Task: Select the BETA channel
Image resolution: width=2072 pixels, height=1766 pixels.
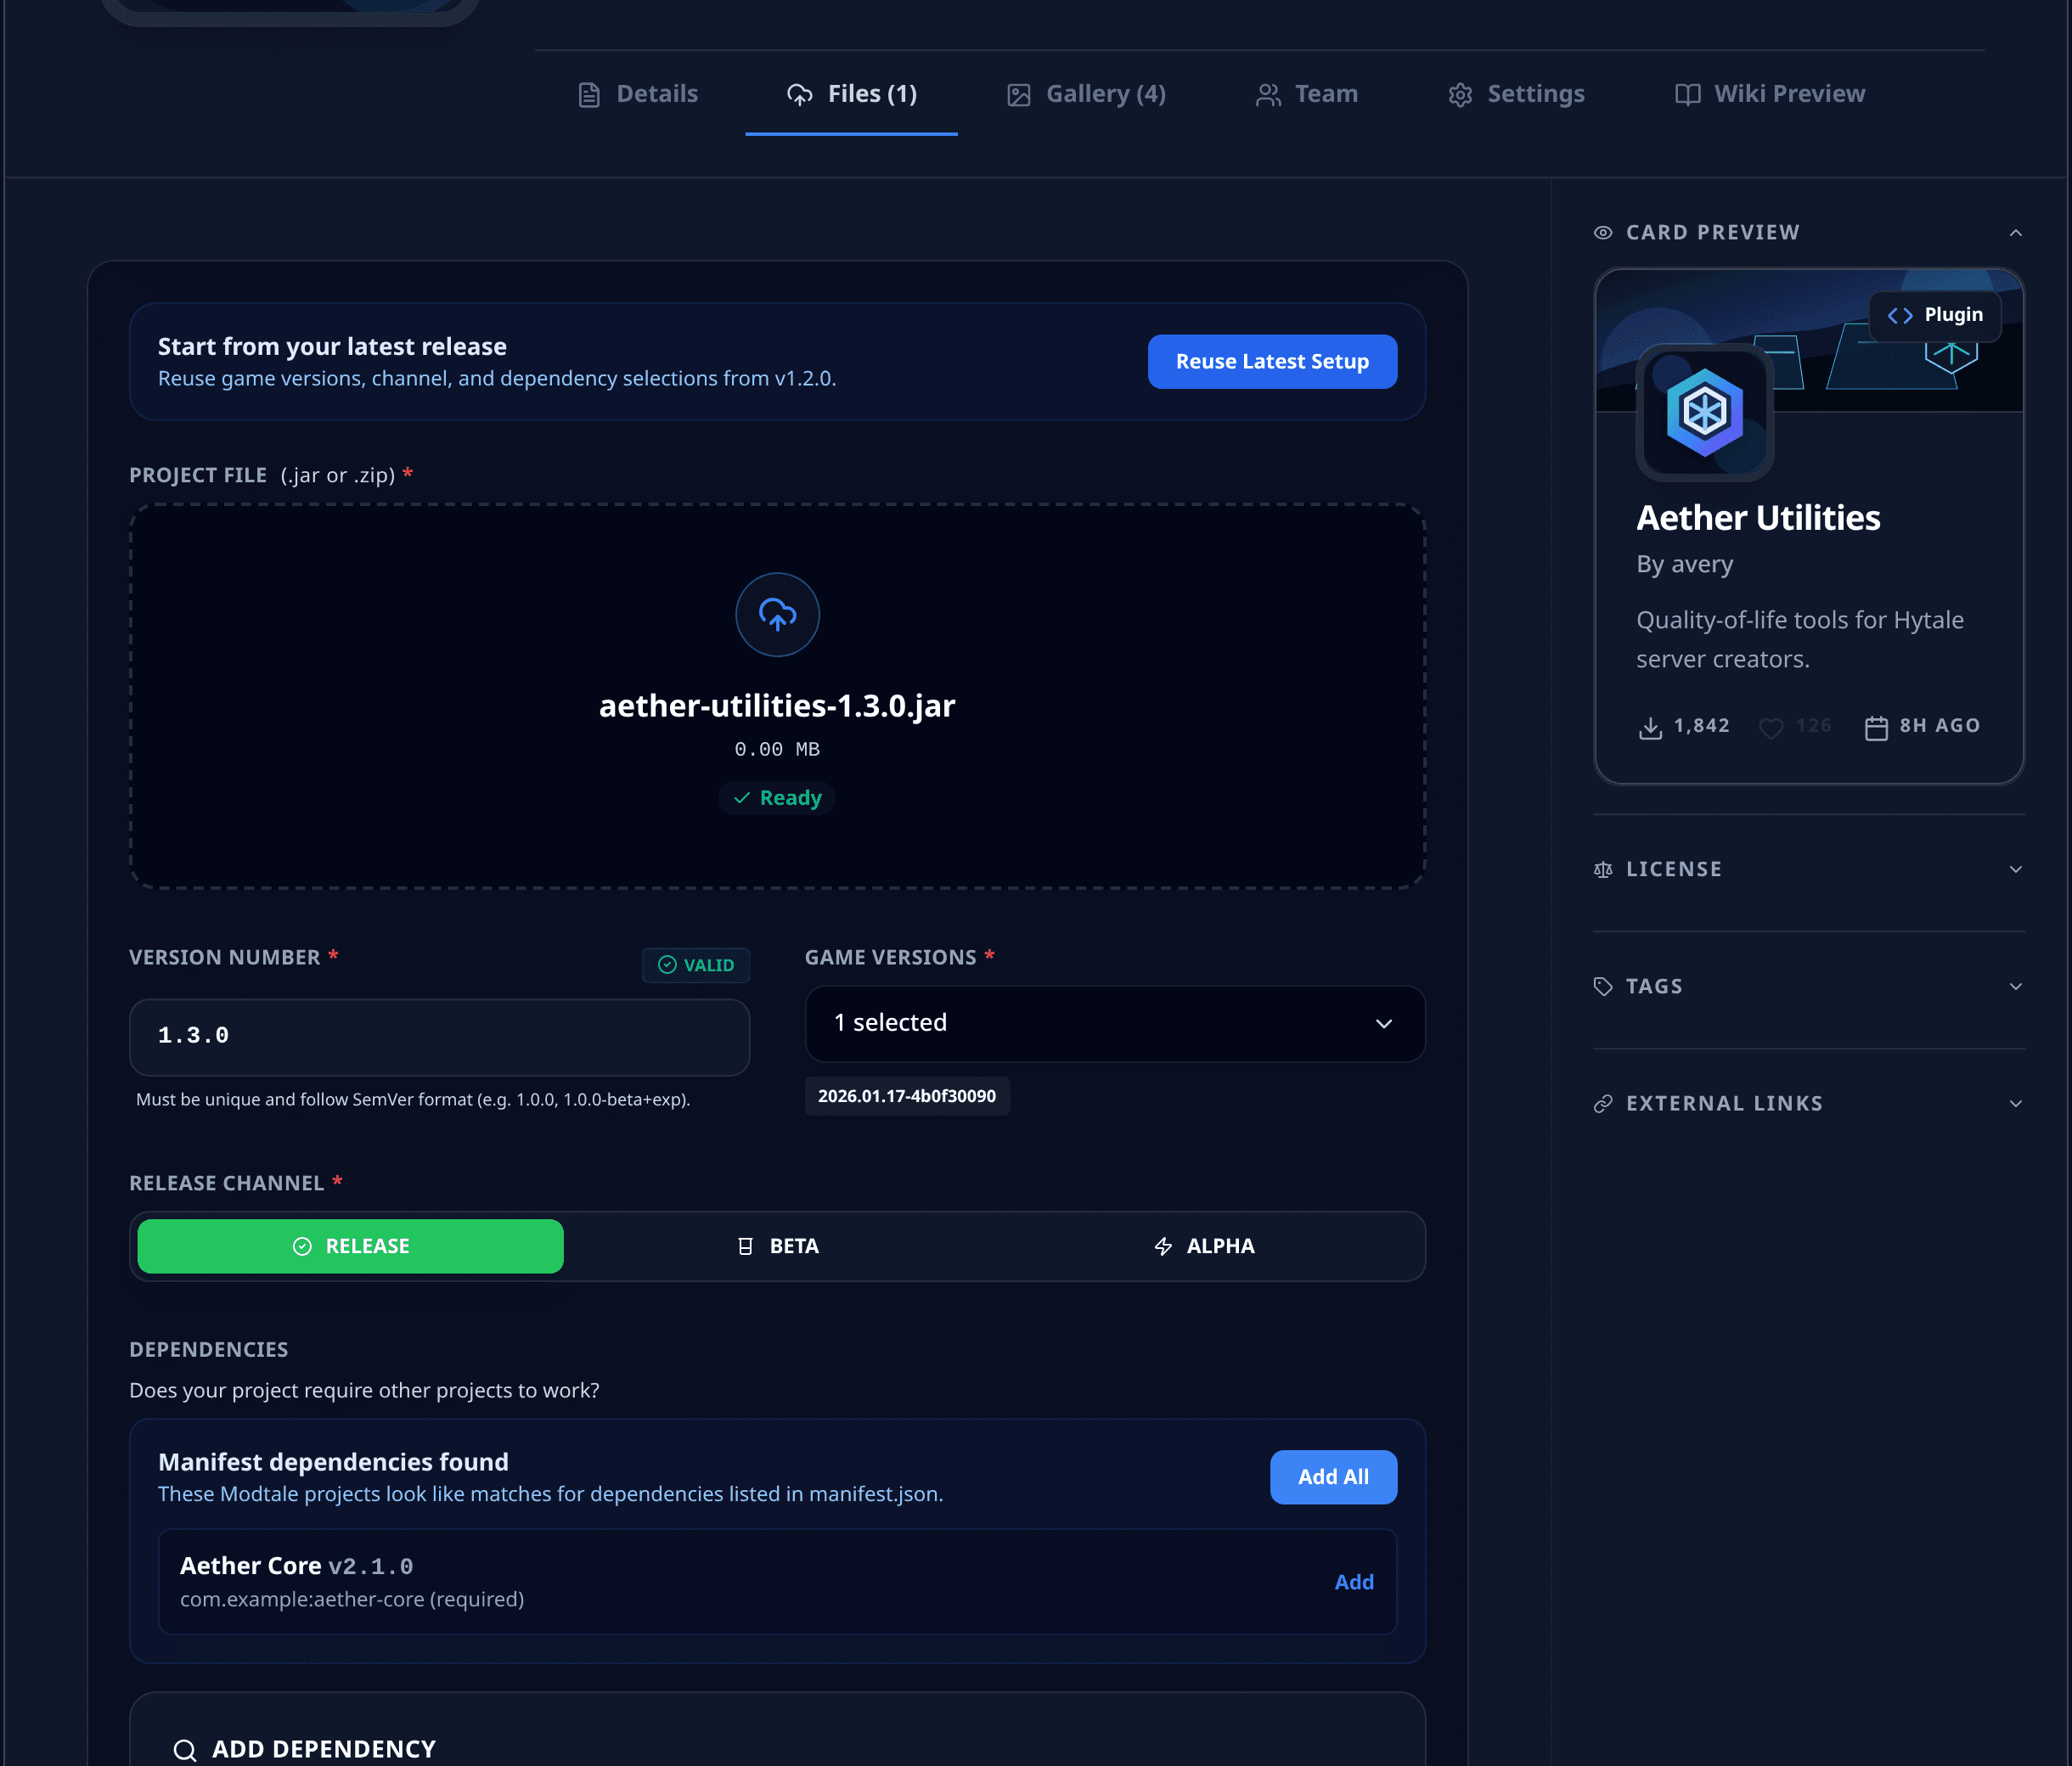Action: (x=777, y=1246)
